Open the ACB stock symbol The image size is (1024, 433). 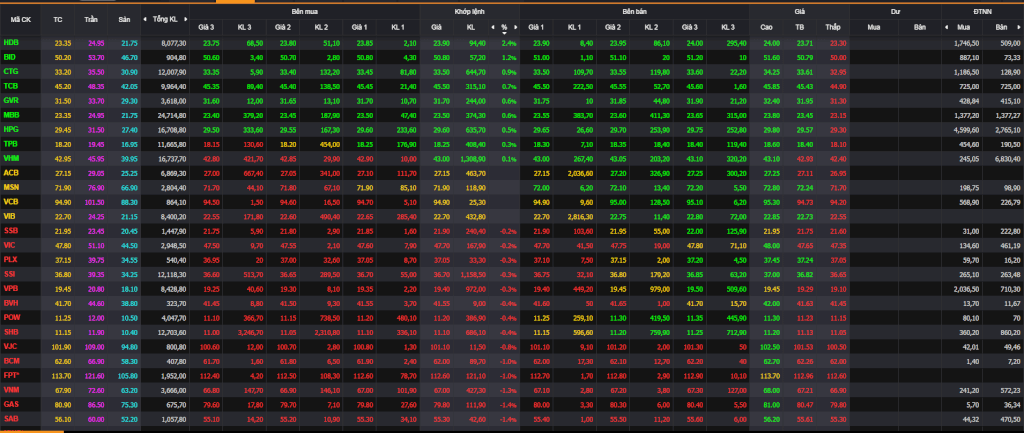pos(10,172)
